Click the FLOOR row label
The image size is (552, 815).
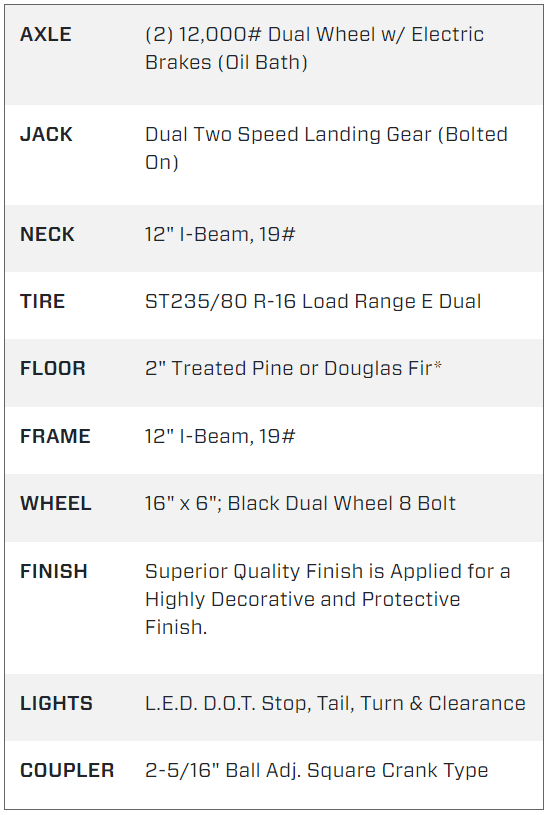pyautogui.click(x=53, y=369)
